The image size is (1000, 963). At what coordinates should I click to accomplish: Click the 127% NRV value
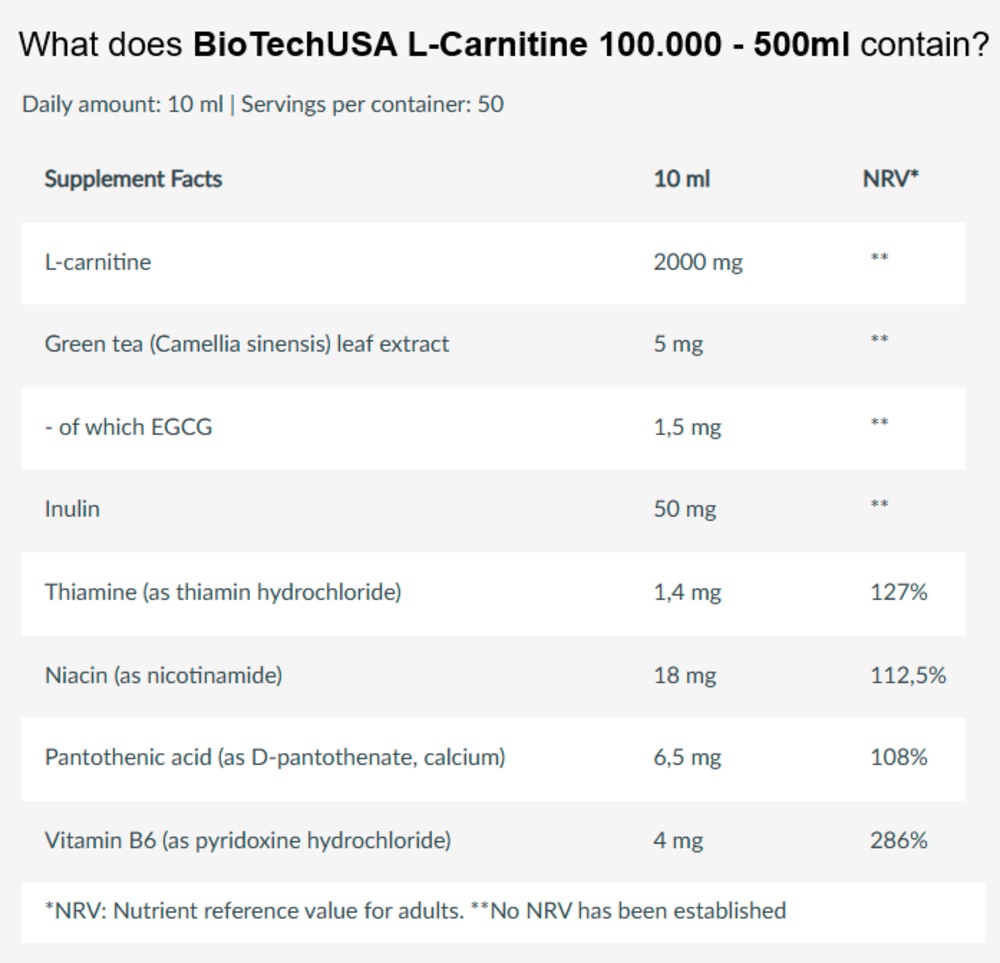click(899, 592)
